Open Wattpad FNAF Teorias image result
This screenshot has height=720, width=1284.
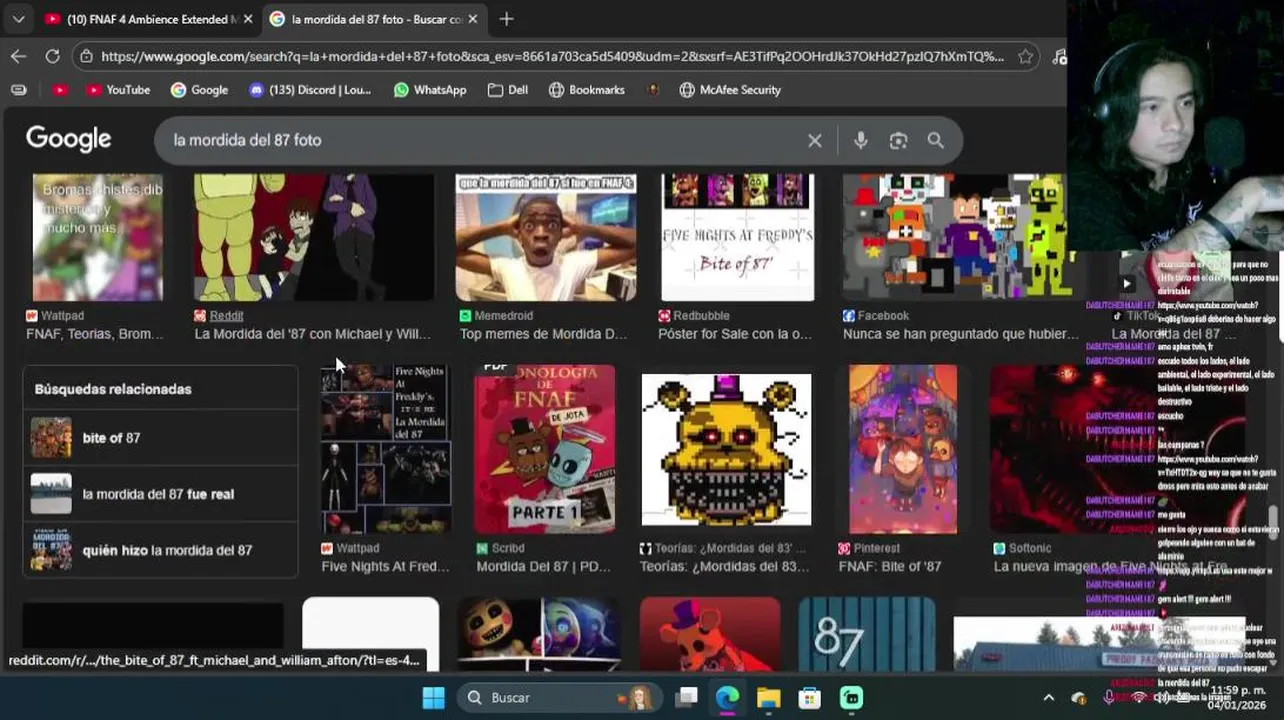97,237
